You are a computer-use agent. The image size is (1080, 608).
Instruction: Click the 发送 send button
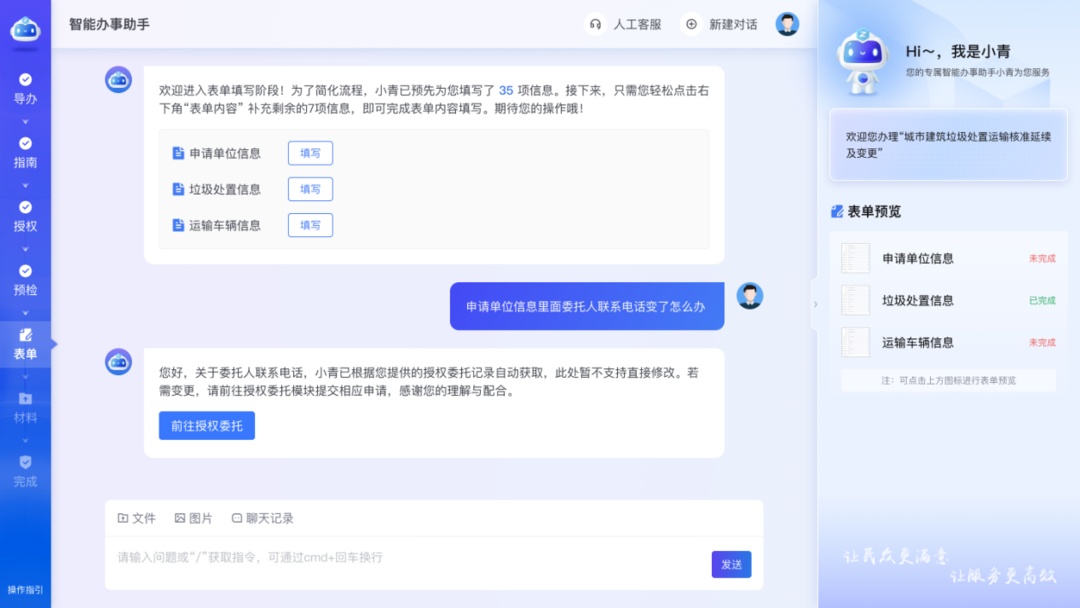pos(731,564)
